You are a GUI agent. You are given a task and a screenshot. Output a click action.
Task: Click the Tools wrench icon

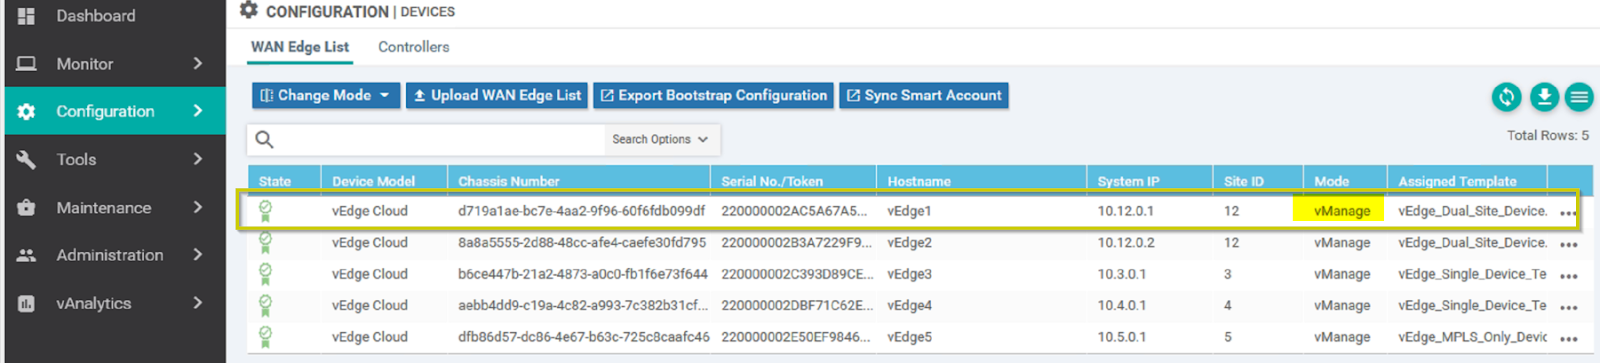(27, 159)
